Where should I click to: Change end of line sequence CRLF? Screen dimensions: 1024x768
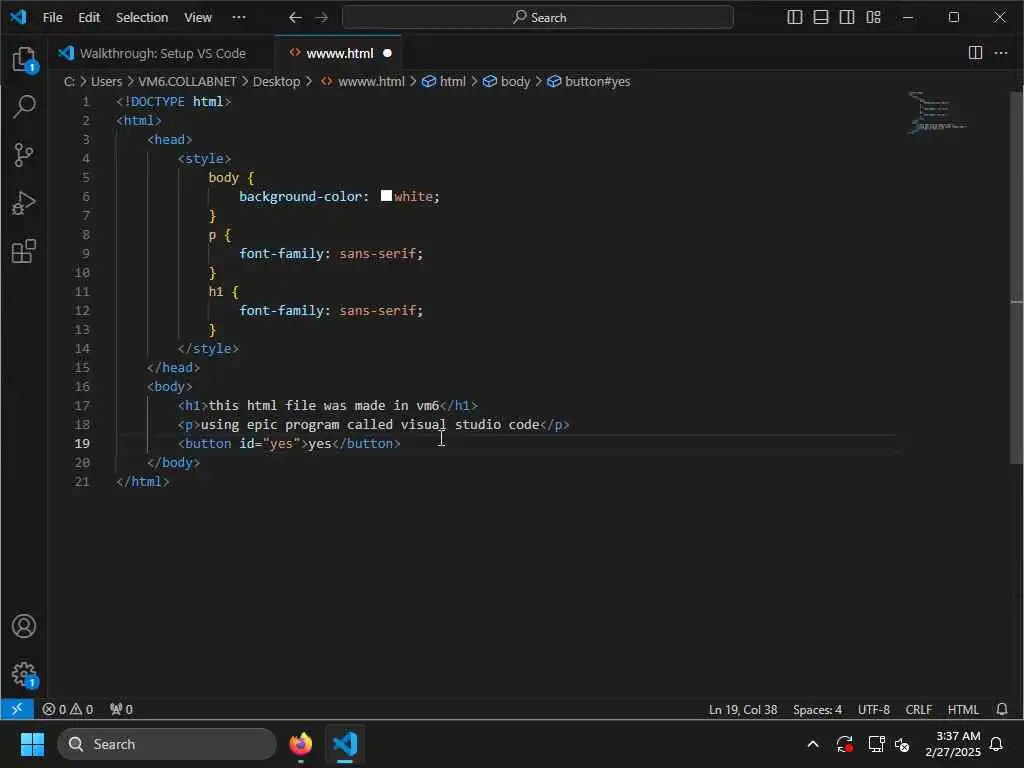click(x=918, y=709)
